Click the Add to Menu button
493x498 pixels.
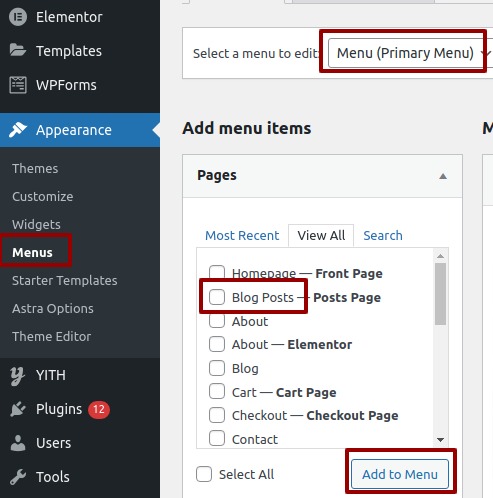[x=400, y=474]
